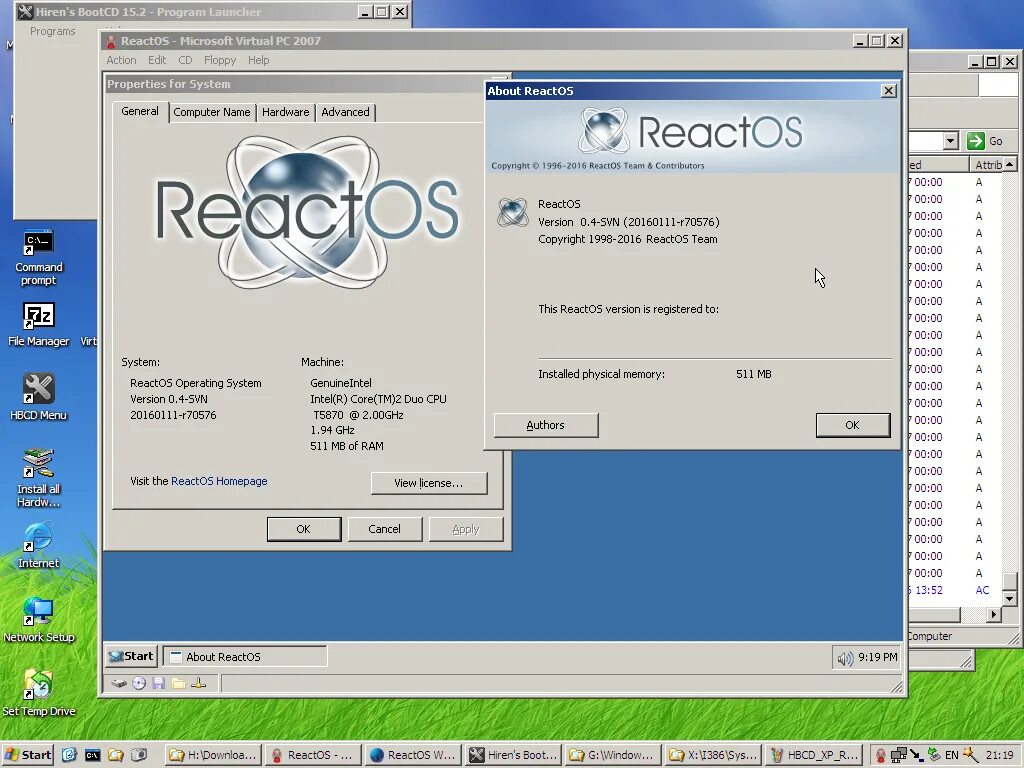Click the network computers tray icon
This screenshot has width=1024, height=768.
[899, 756]
